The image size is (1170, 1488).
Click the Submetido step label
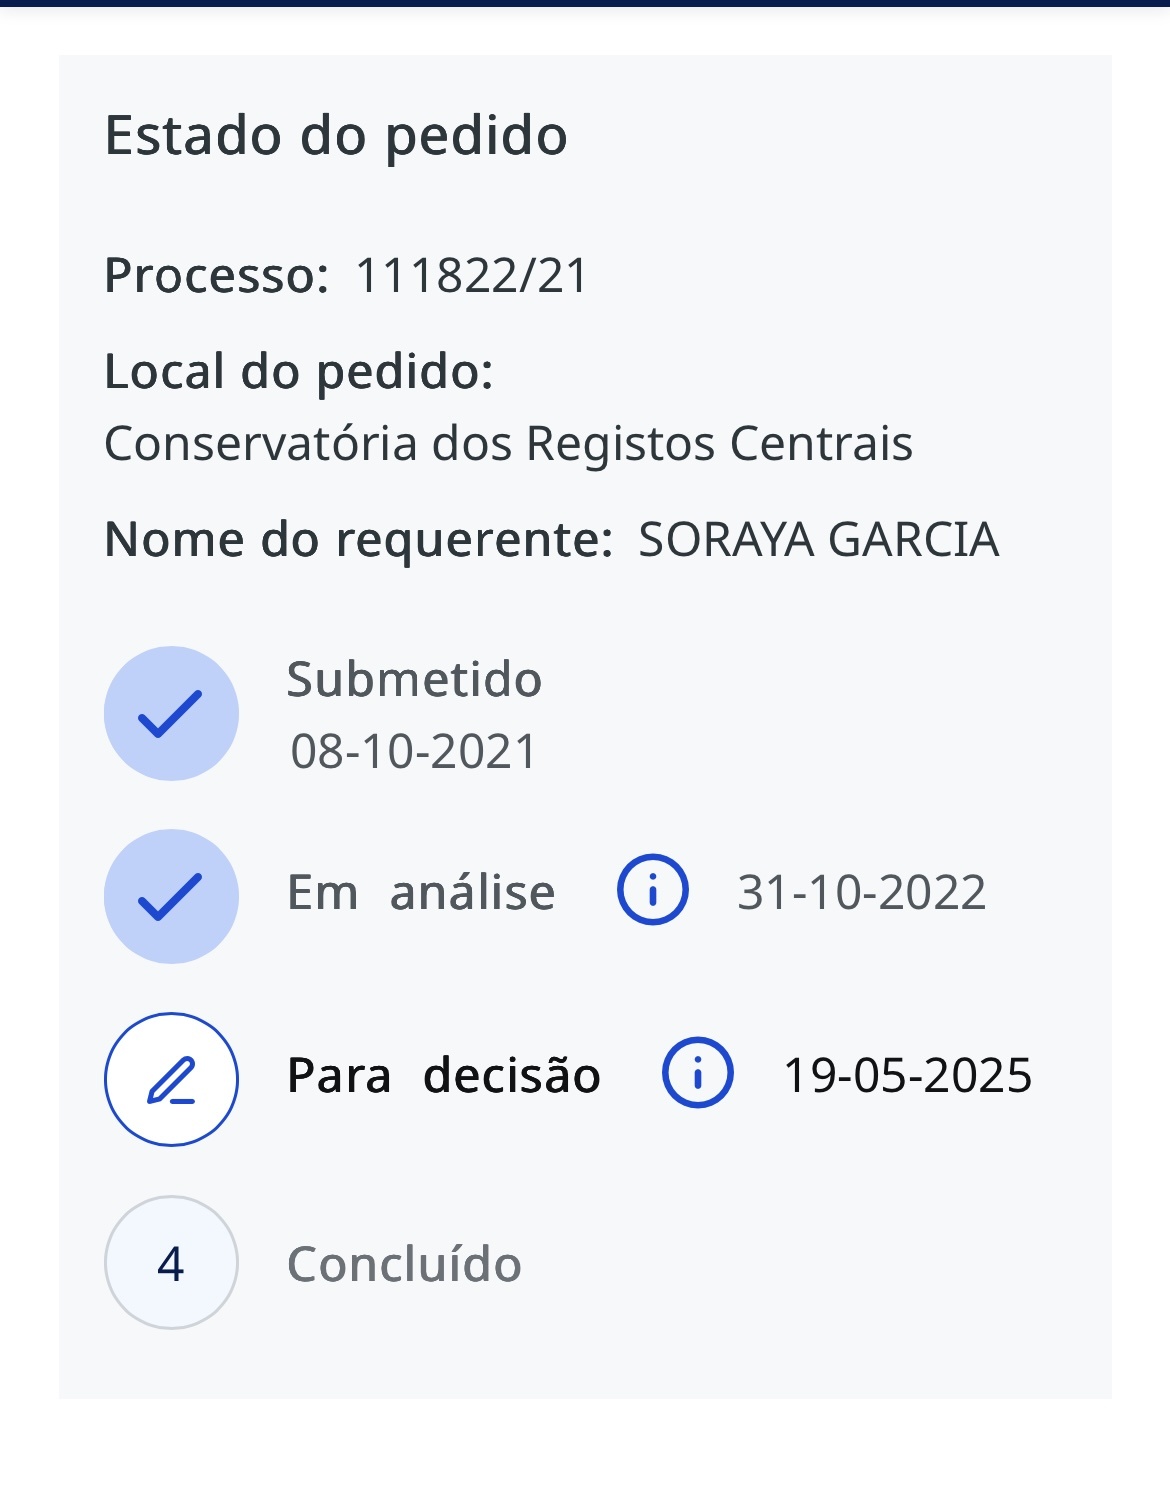click(x=414, y=680)
